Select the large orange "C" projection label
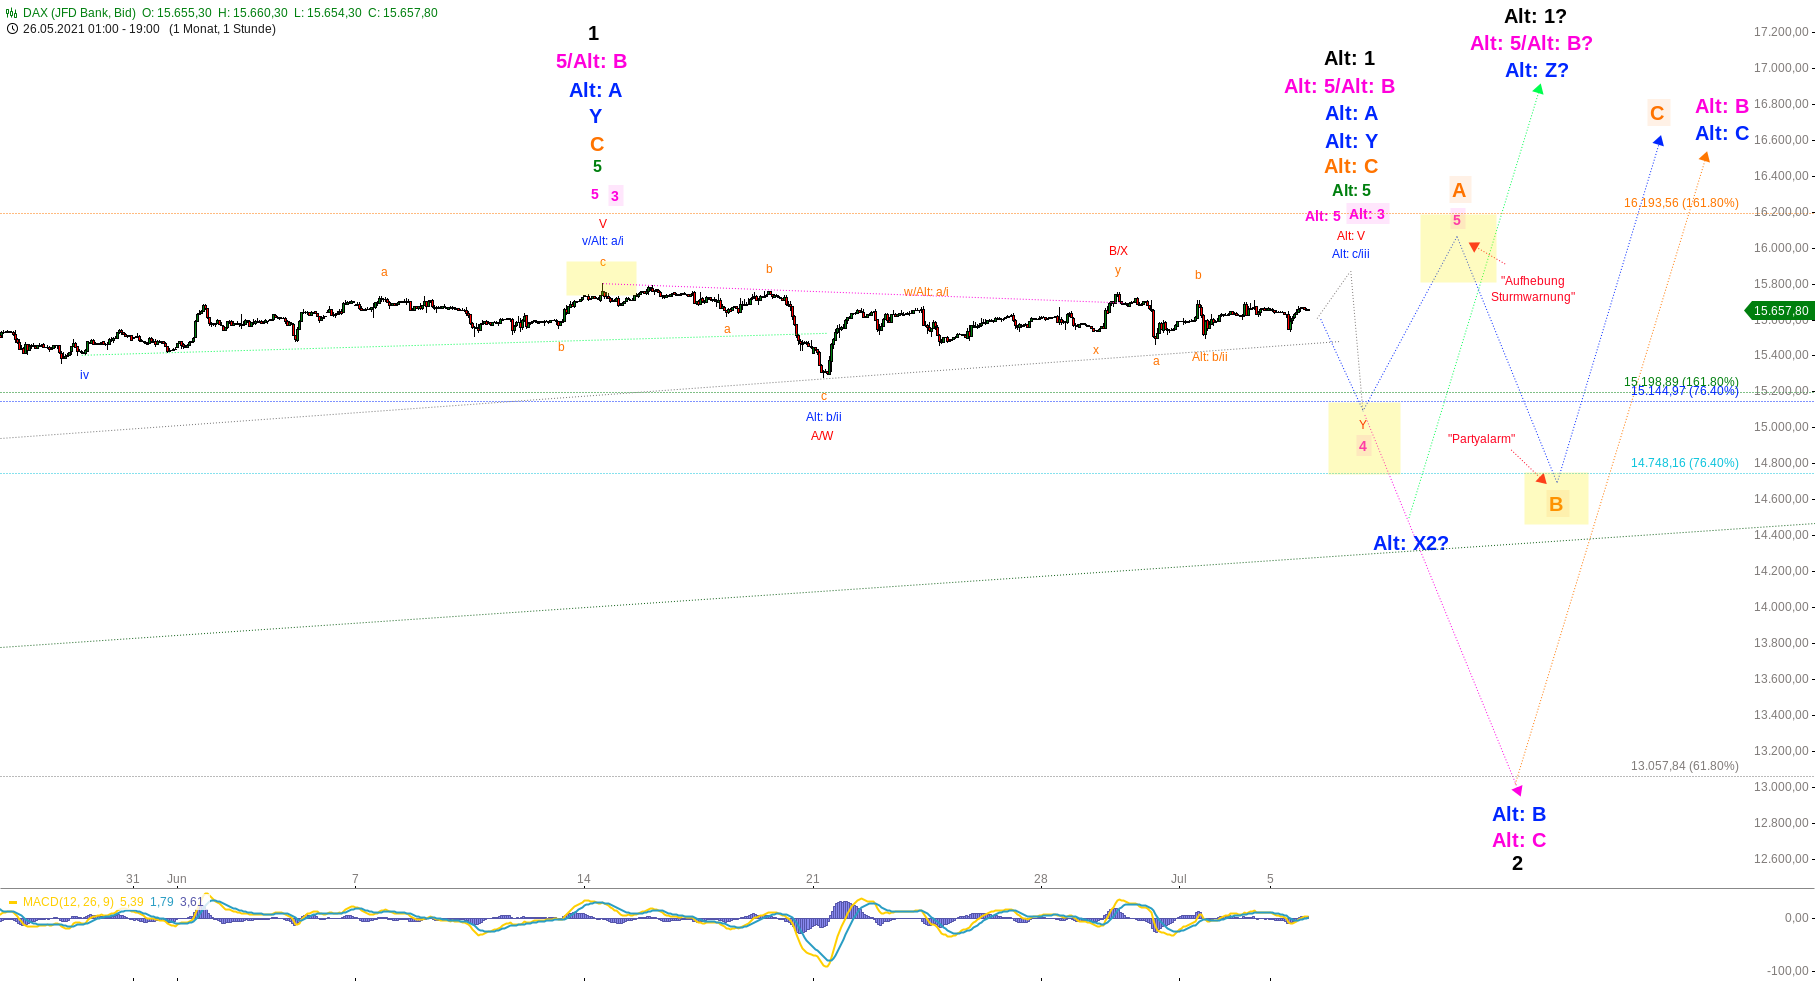The width and height of the screenshot is (1815, 981). pyautogui.click(x=1657, y=113)
